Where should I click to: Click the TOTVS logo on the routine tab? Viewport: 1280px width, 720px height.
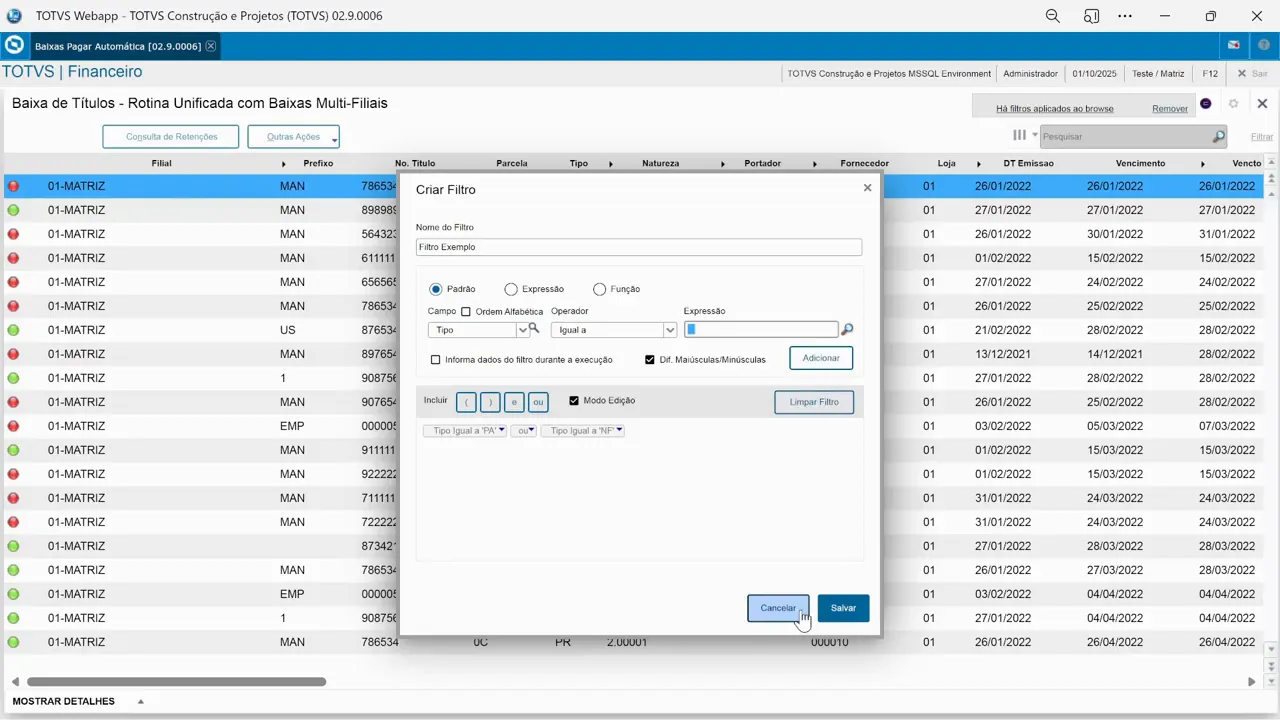coord(14,46)
